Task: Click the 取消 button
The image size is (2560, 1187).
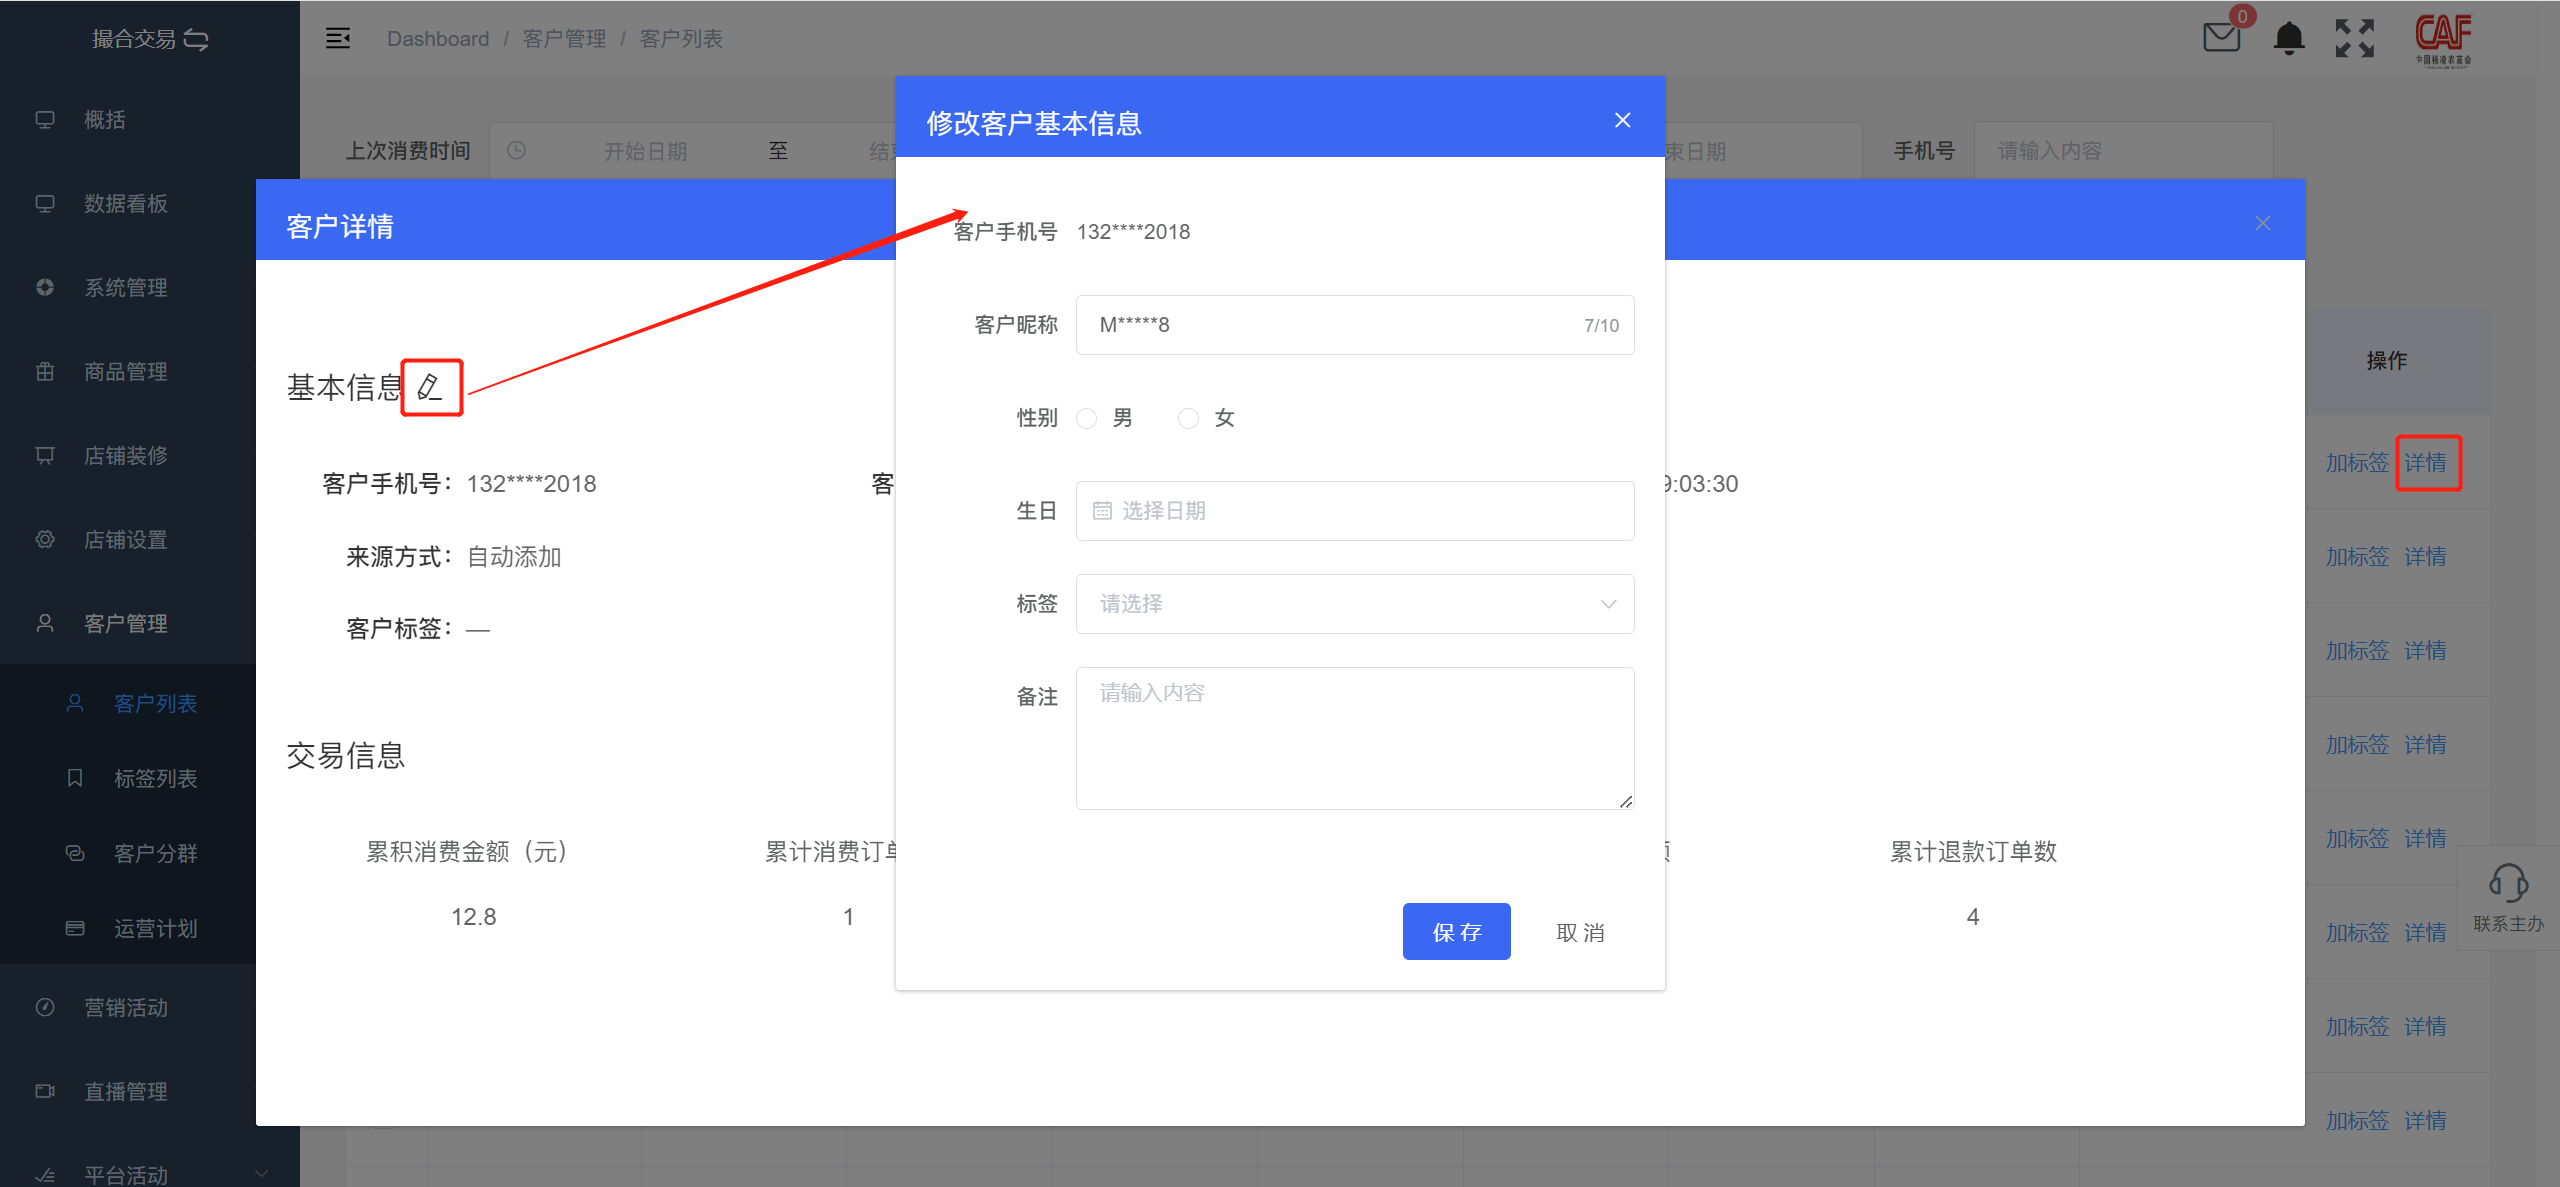Action: 1580,932
